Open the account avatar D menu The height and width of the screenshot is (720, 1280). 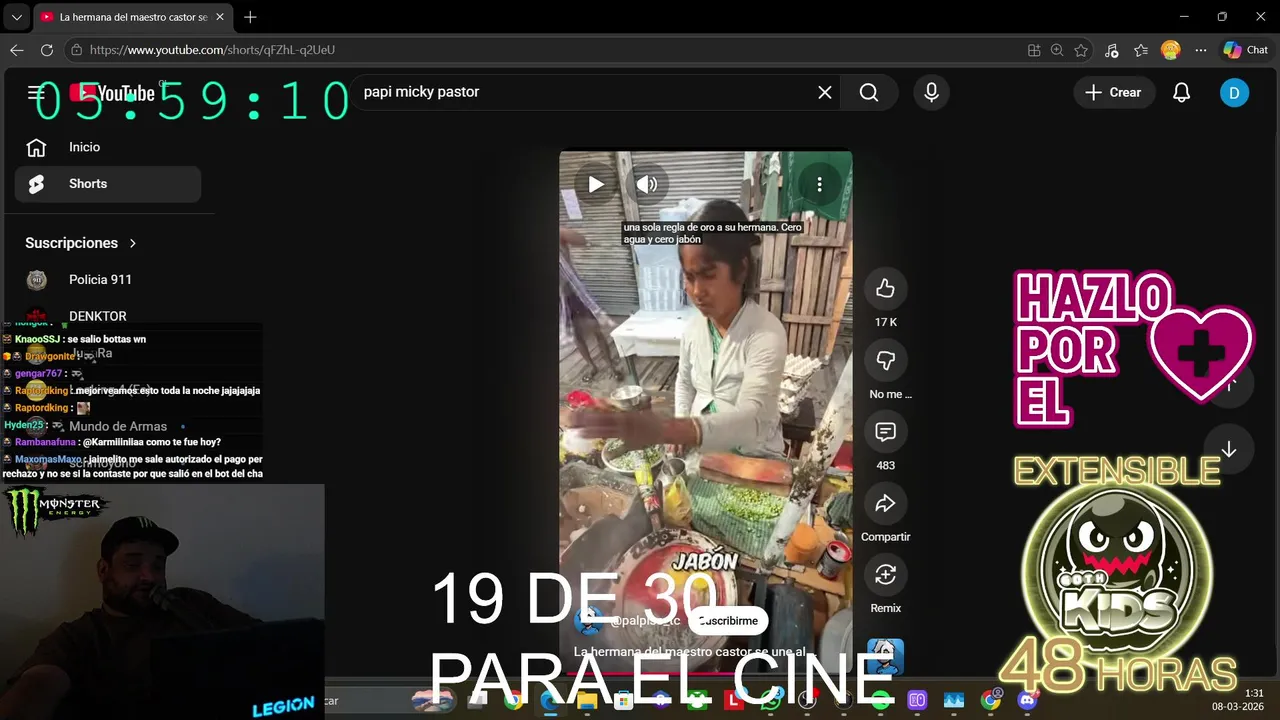[x=1234, y=92]
